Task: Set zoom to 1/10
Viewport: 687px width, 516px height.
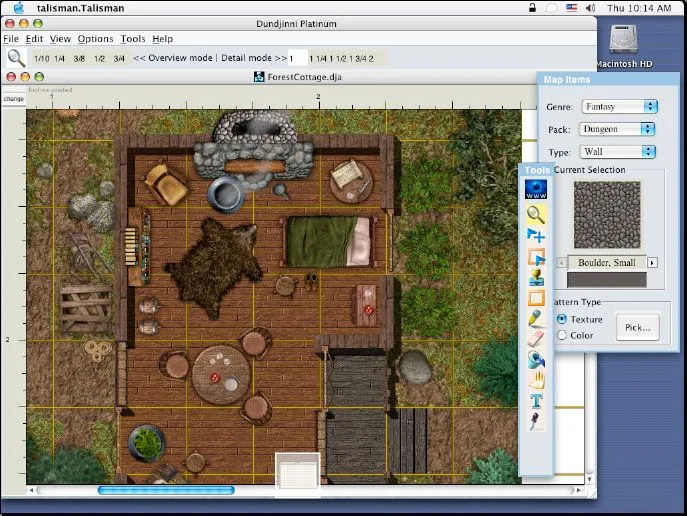Action: point(42,59)
